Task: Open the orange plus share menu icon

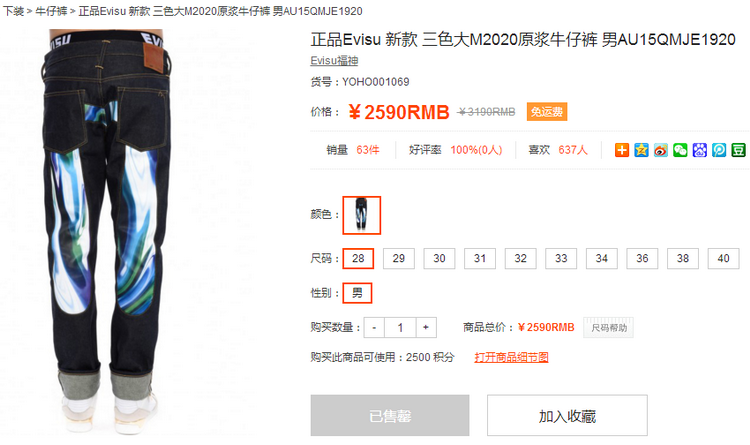Action: (621, 150)
